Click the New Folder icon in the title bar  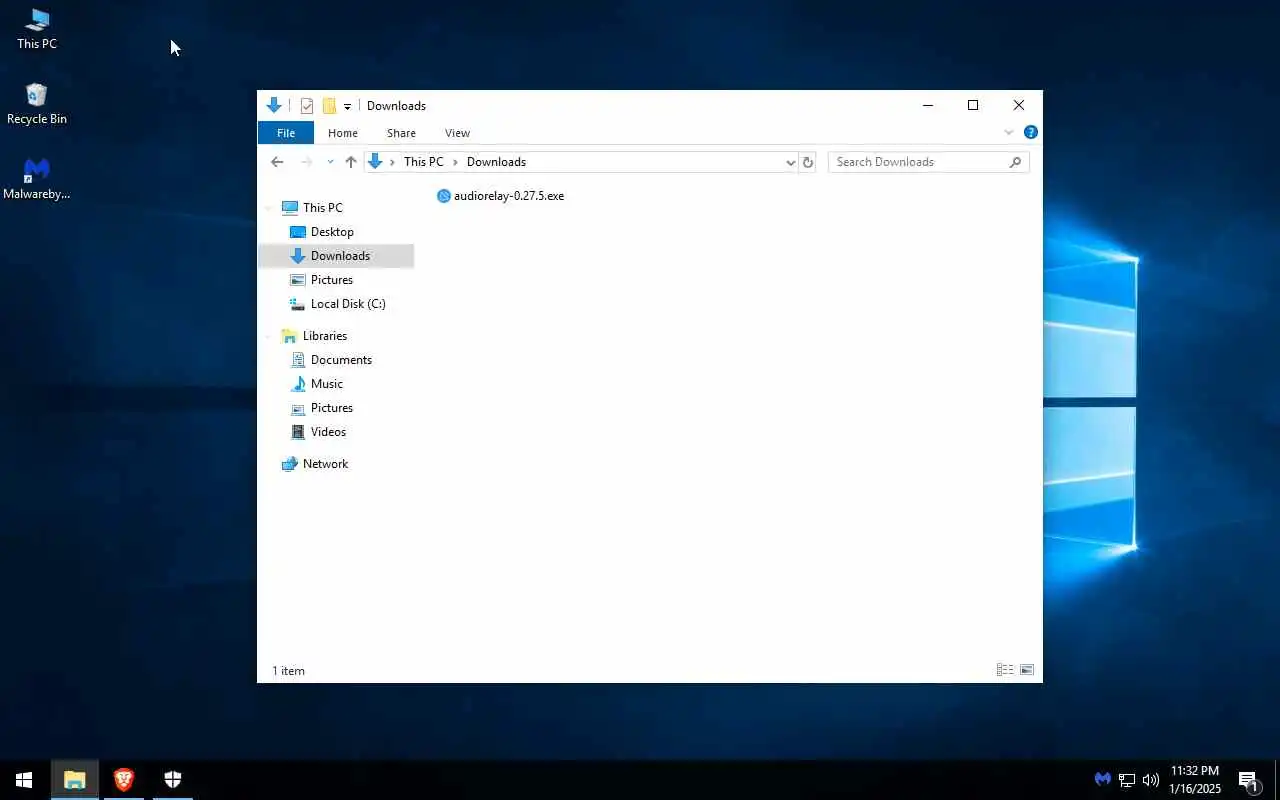pos(329,106)
